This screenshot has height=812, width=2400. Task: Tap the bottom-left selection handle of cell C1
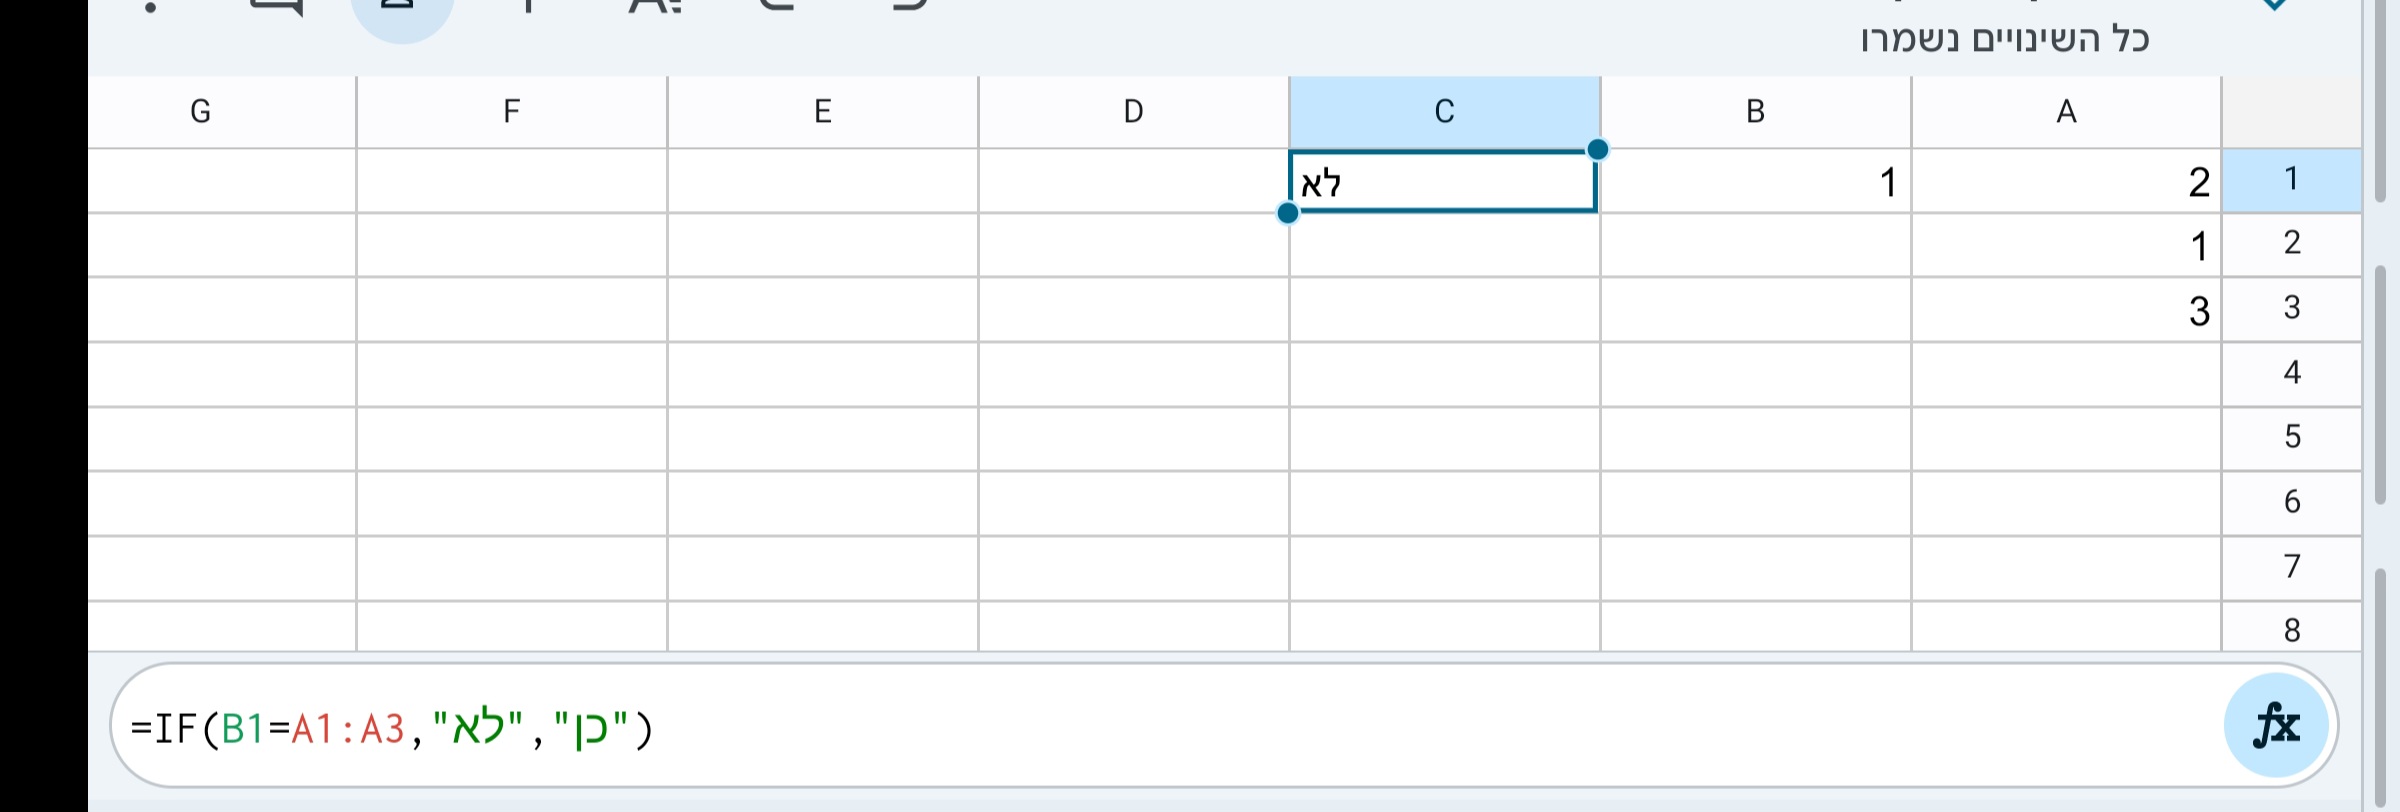pos(1286,213)
